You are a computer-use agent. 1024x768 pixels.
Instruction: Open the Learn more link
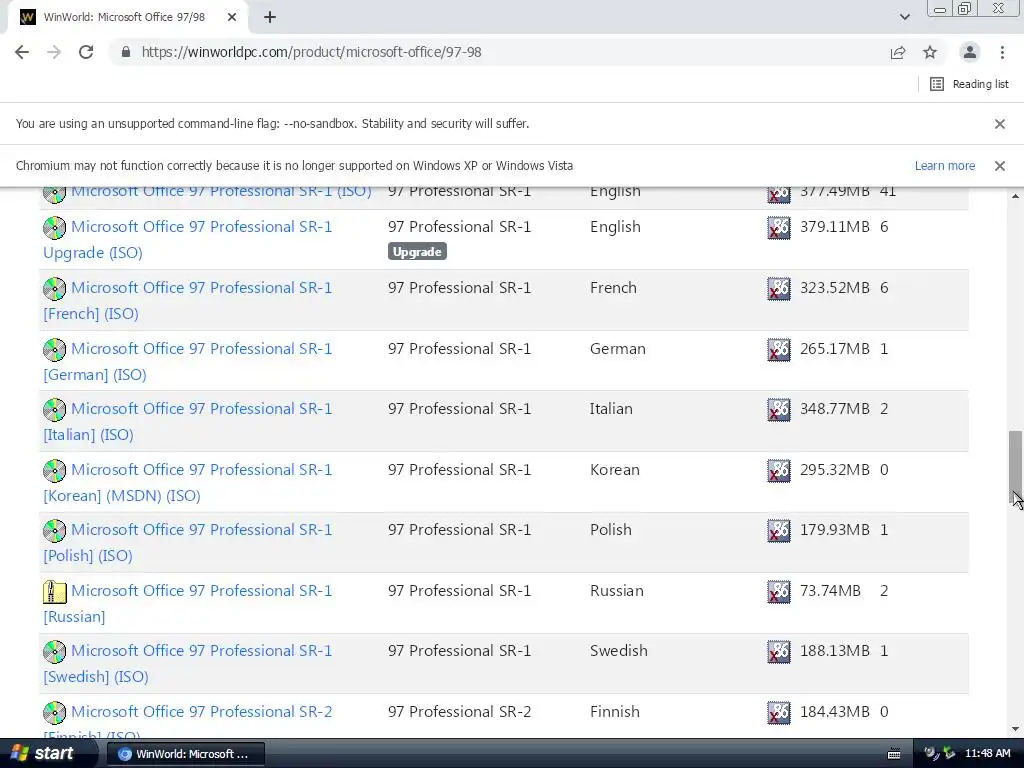(944, 166)
